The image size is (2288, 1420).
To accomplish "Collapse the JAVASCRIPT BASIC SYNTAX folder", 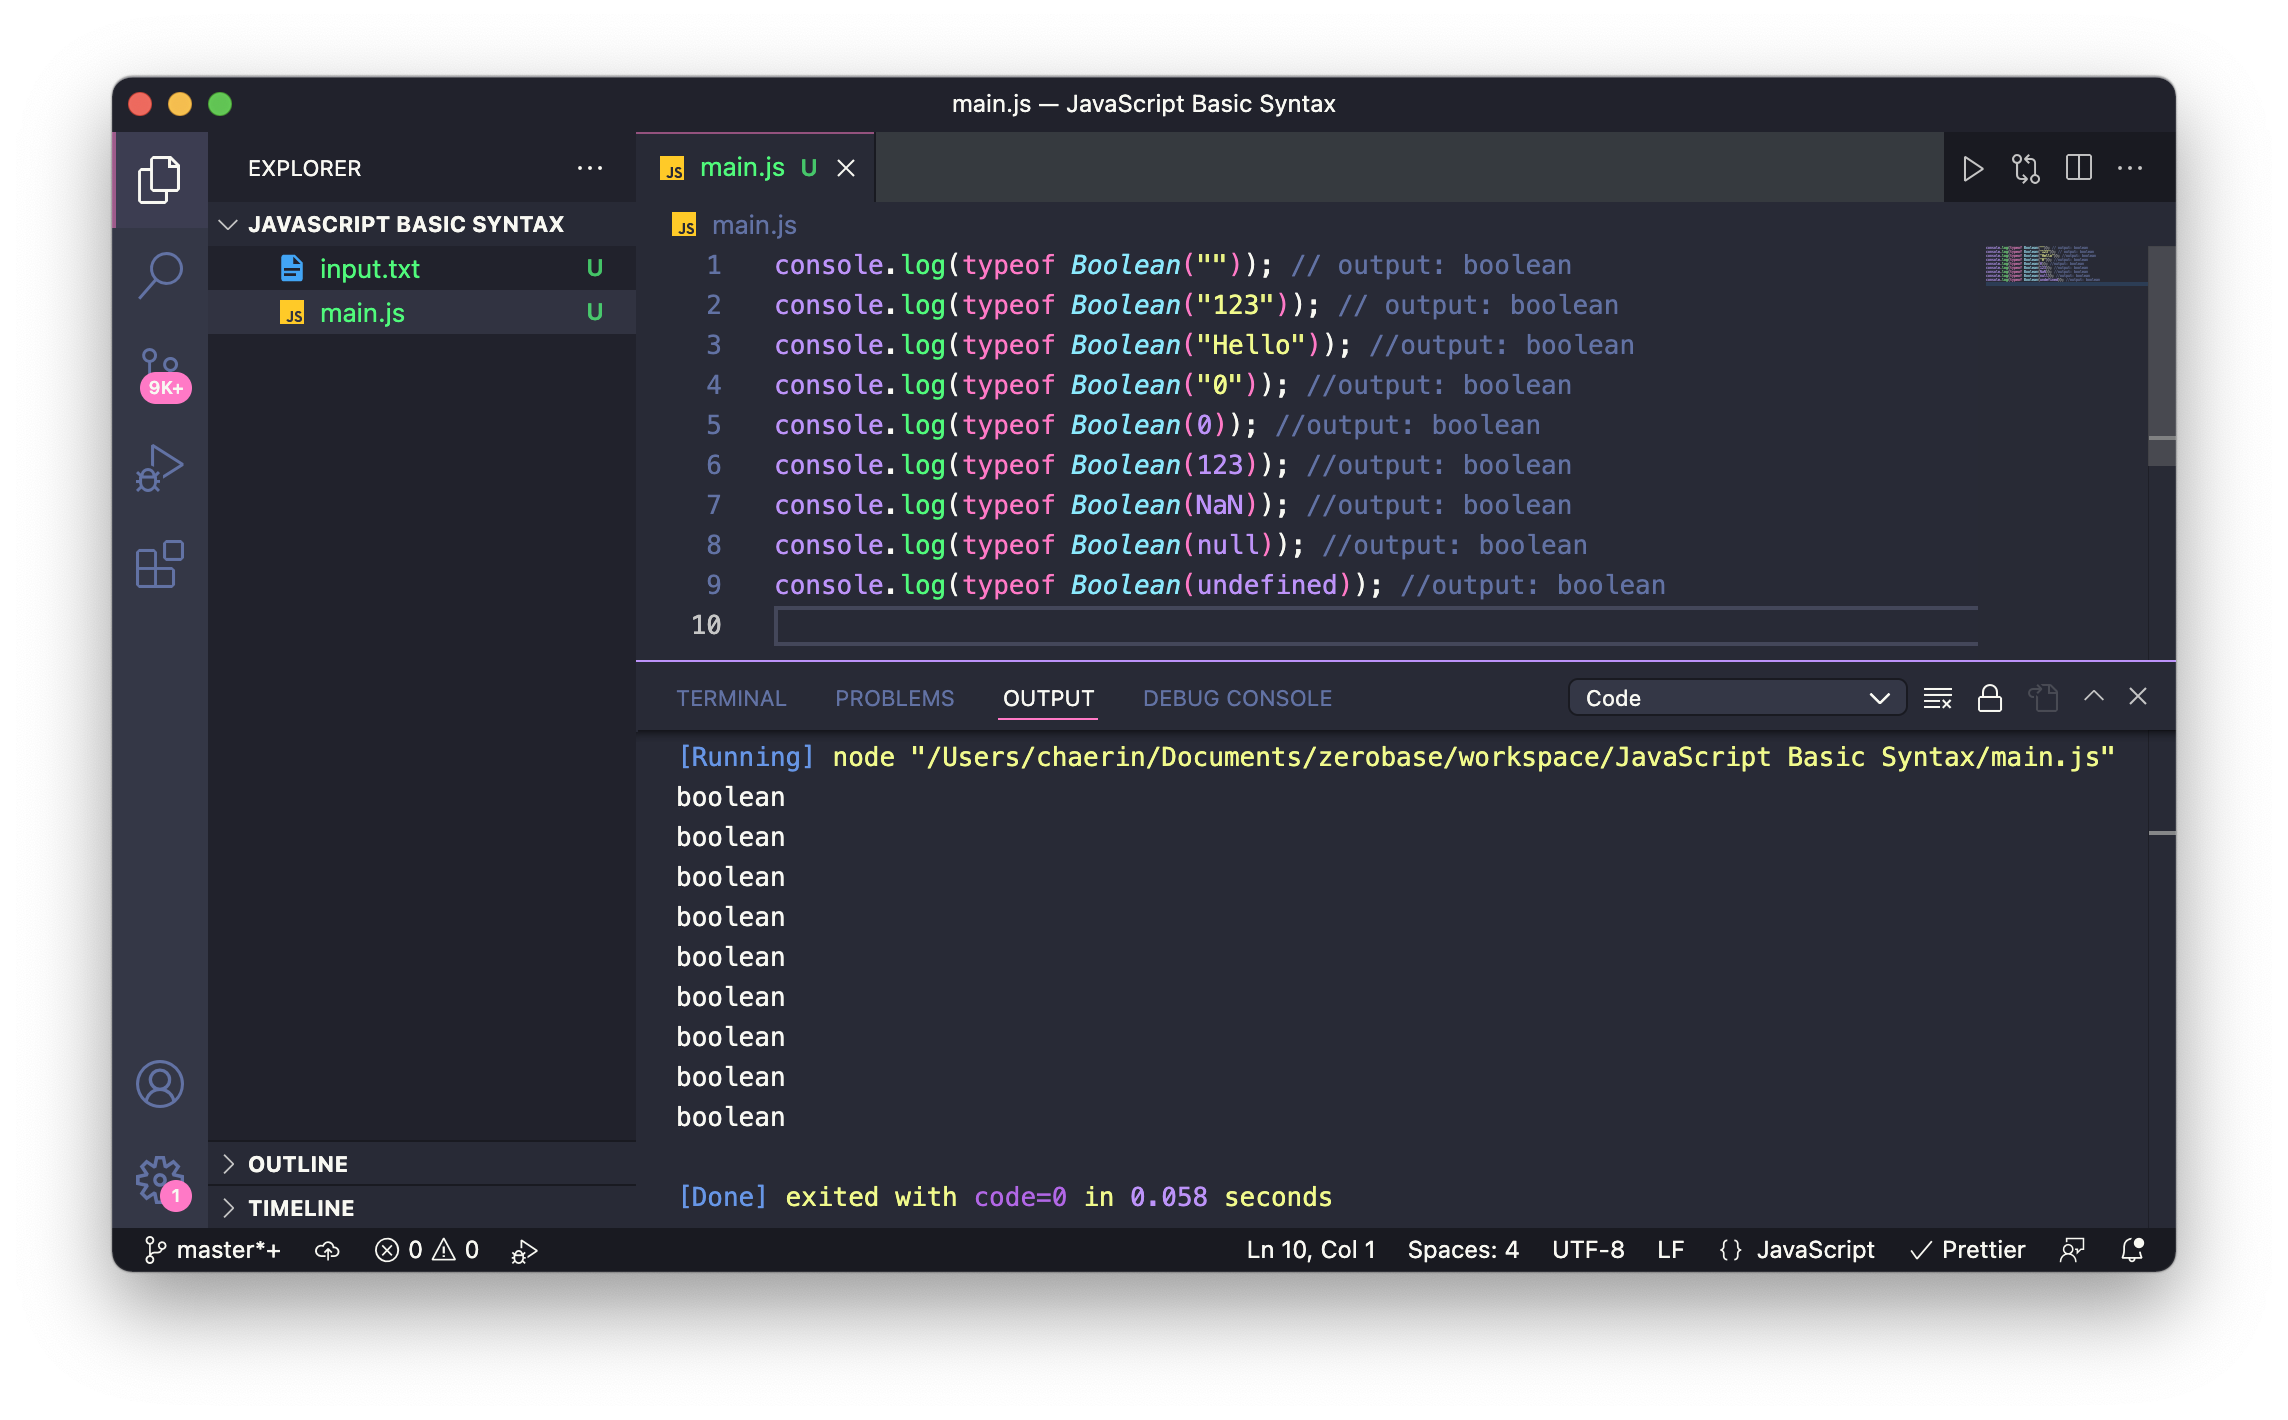I will coord(405,224).
